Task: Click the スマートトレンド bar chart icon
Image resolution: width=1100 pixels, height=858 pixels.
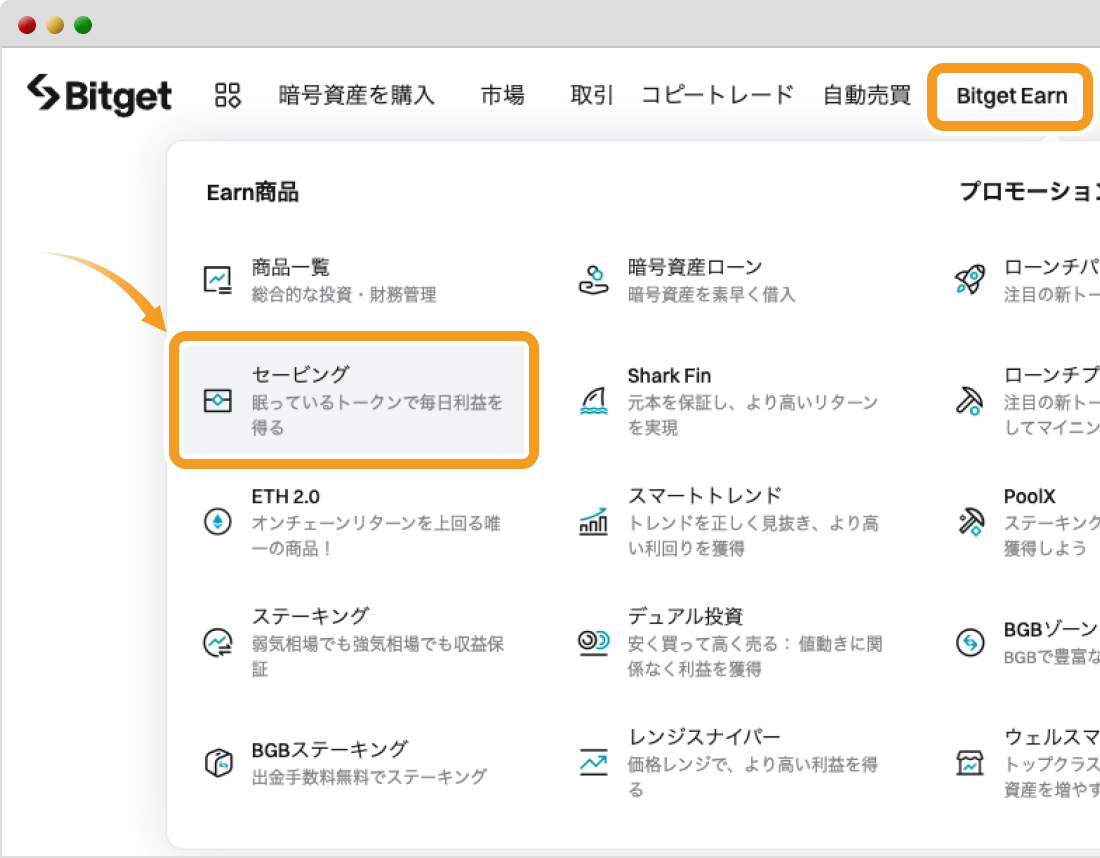Action: click(x=593, y=521)
